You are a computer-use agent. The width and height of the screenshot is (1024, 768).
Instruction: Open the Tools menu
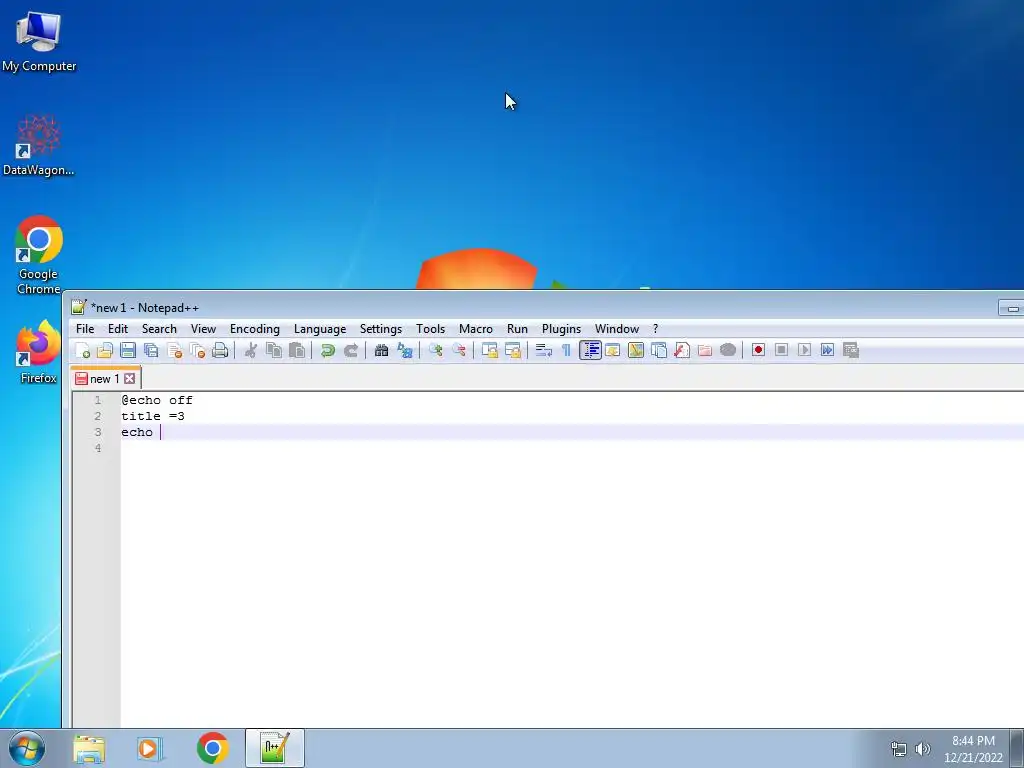(430, 329)
